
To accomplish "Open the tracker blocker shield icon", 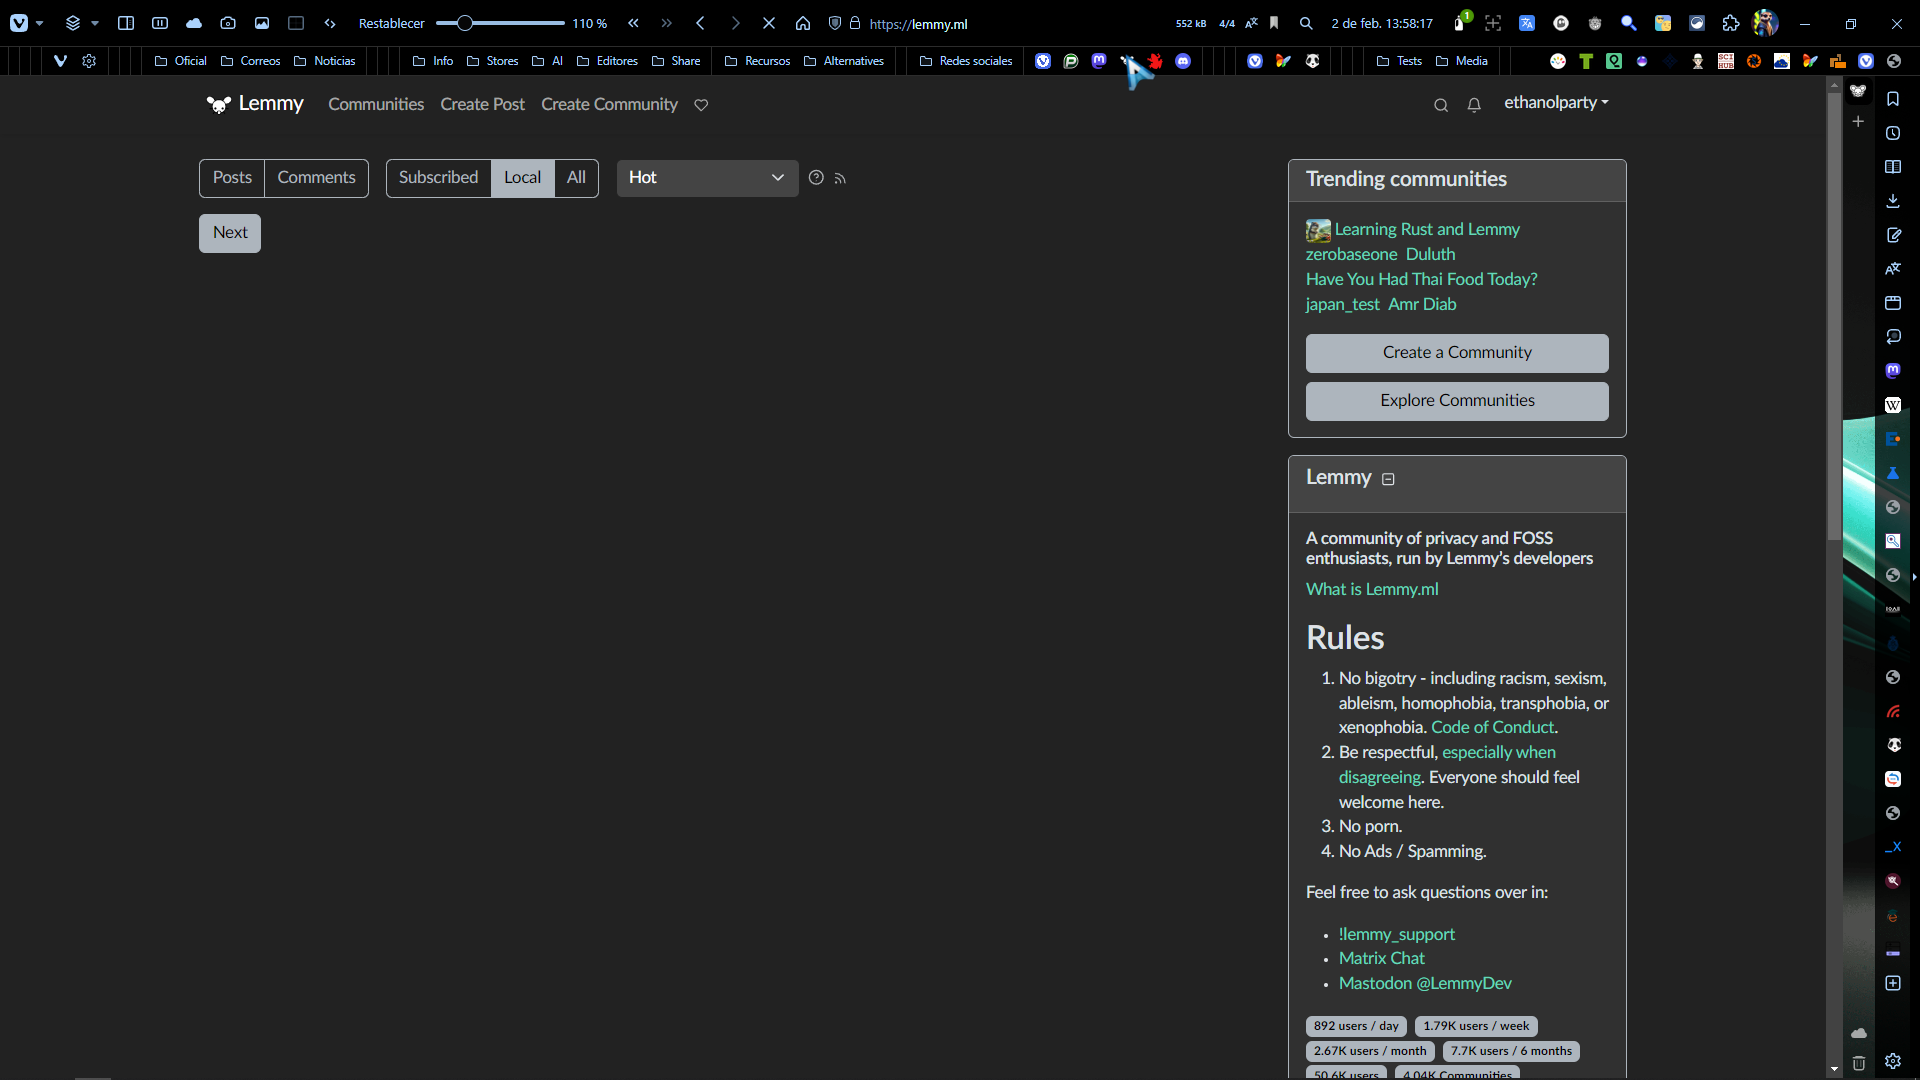I will pyautogui.click(x=835, y=23).
